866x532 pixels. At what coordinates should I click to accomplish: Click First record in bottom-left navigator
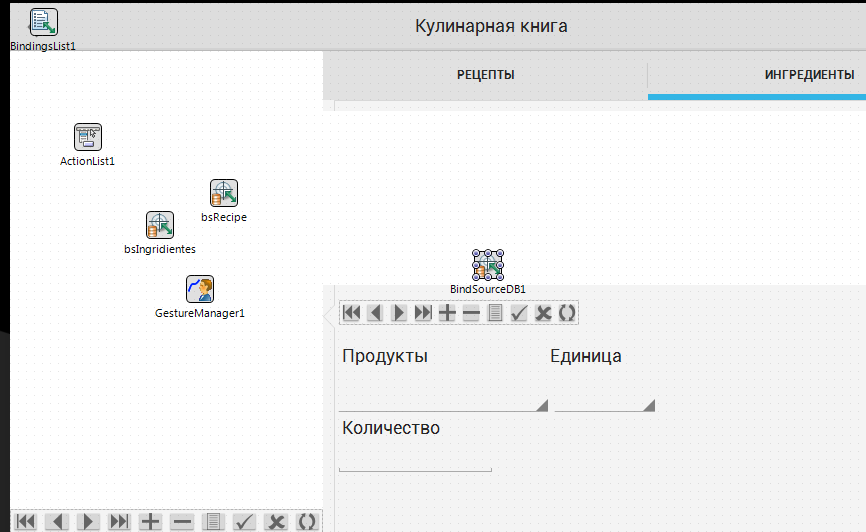point(25,521)
